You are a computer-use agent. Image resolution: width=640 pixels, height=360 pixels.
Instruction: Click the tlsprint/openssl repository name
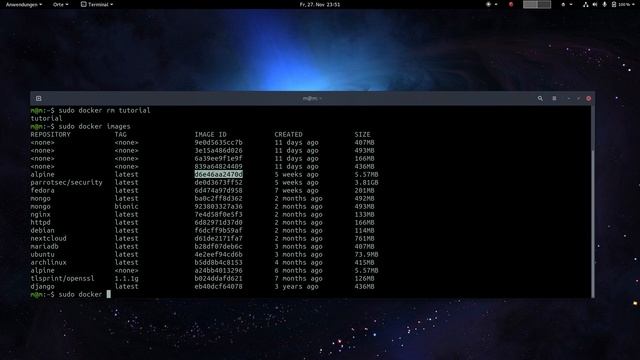[62, 278]
